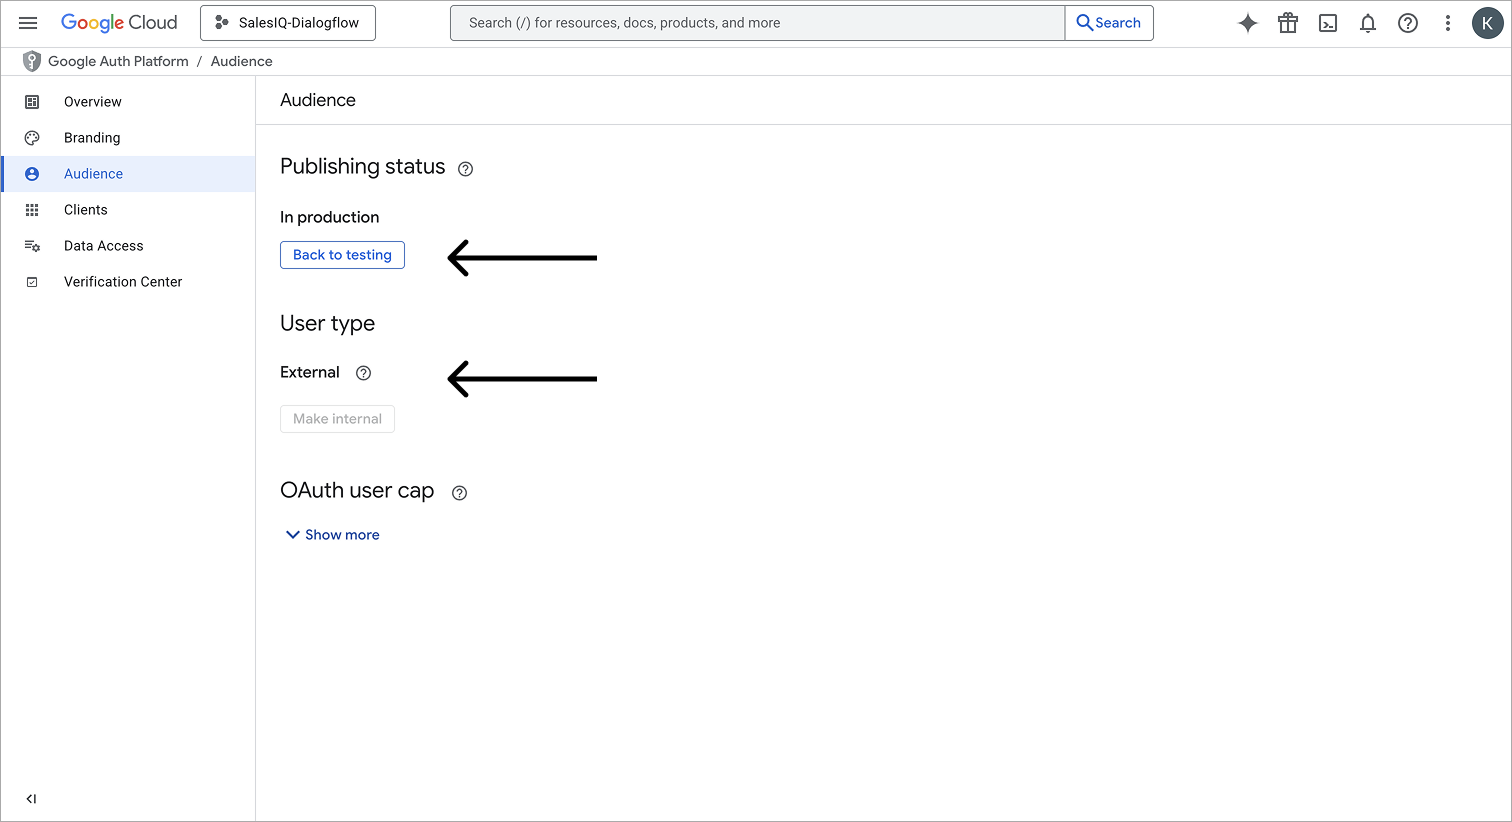
Task: Show help for Publishing status
Action: tap(465, 169)
